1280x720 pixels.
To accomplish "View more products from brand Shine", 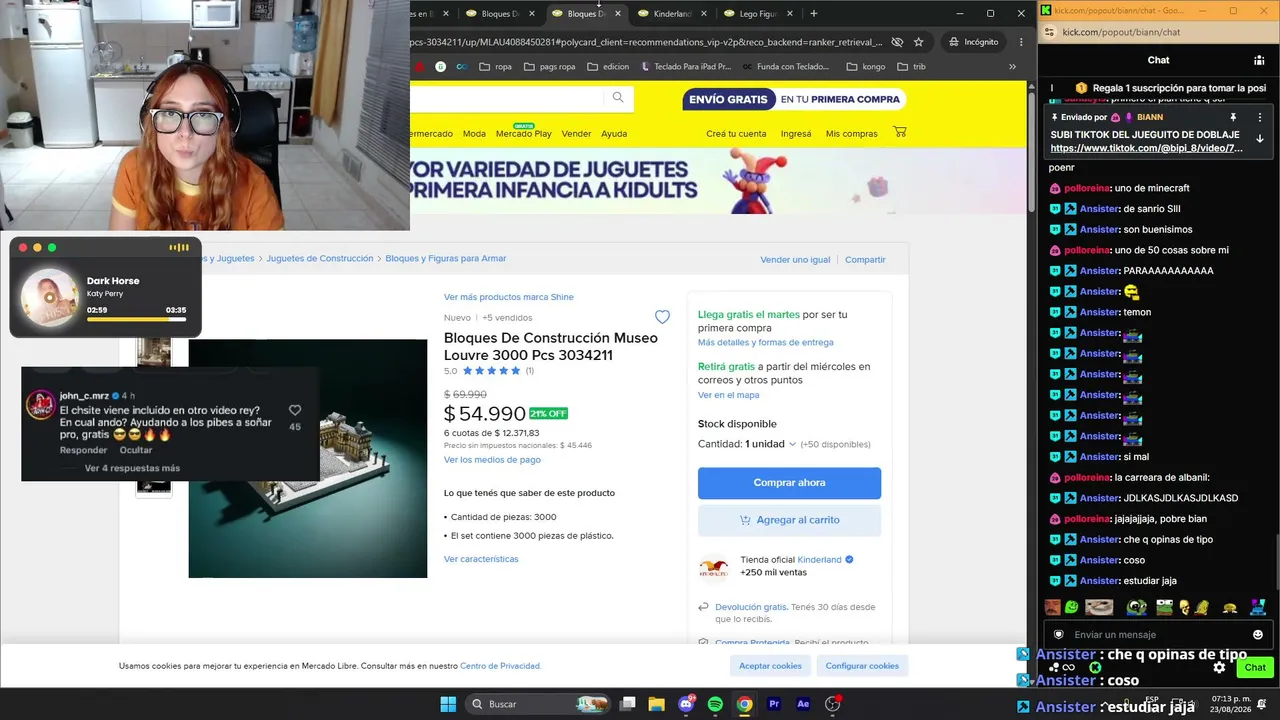I will [509, 297].
